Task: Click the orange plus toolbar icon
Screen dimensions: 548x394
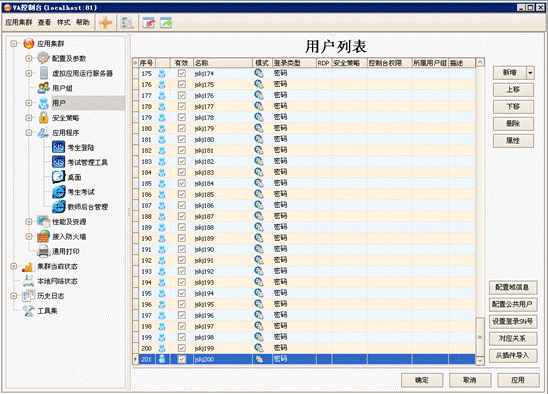Action: click(105, 23)
